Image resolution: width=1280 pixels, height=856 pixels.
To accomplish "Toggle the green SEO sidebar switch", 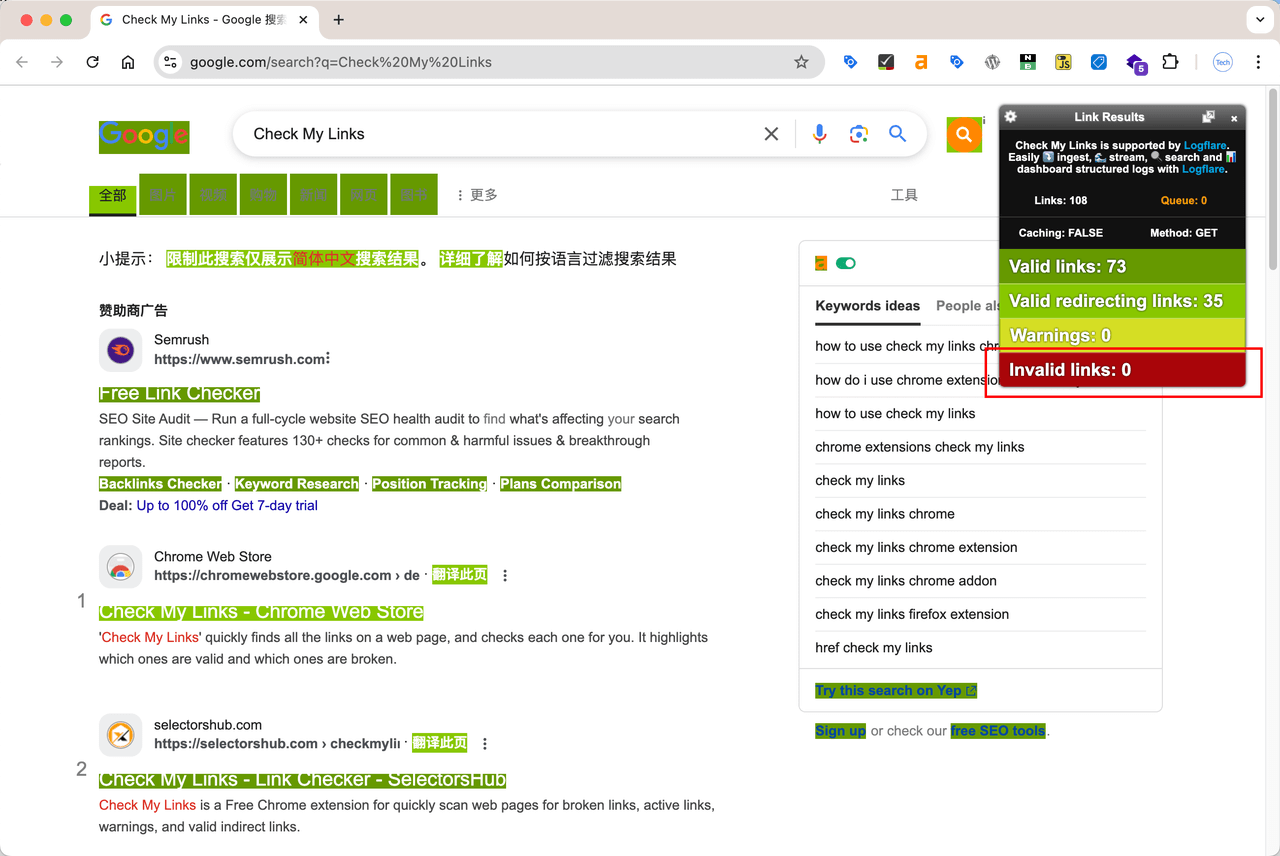I will [x=846, y=264].
